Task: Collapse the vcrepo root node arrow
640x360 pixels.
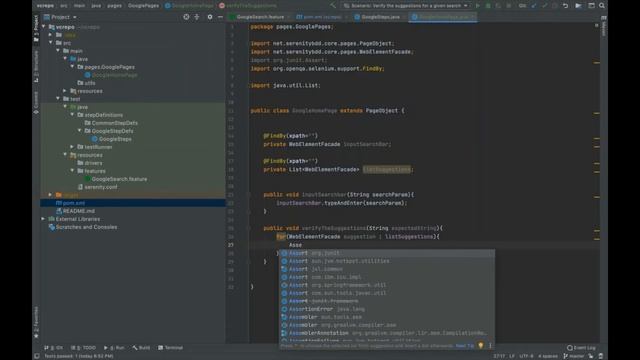Action: coord(44,27)
